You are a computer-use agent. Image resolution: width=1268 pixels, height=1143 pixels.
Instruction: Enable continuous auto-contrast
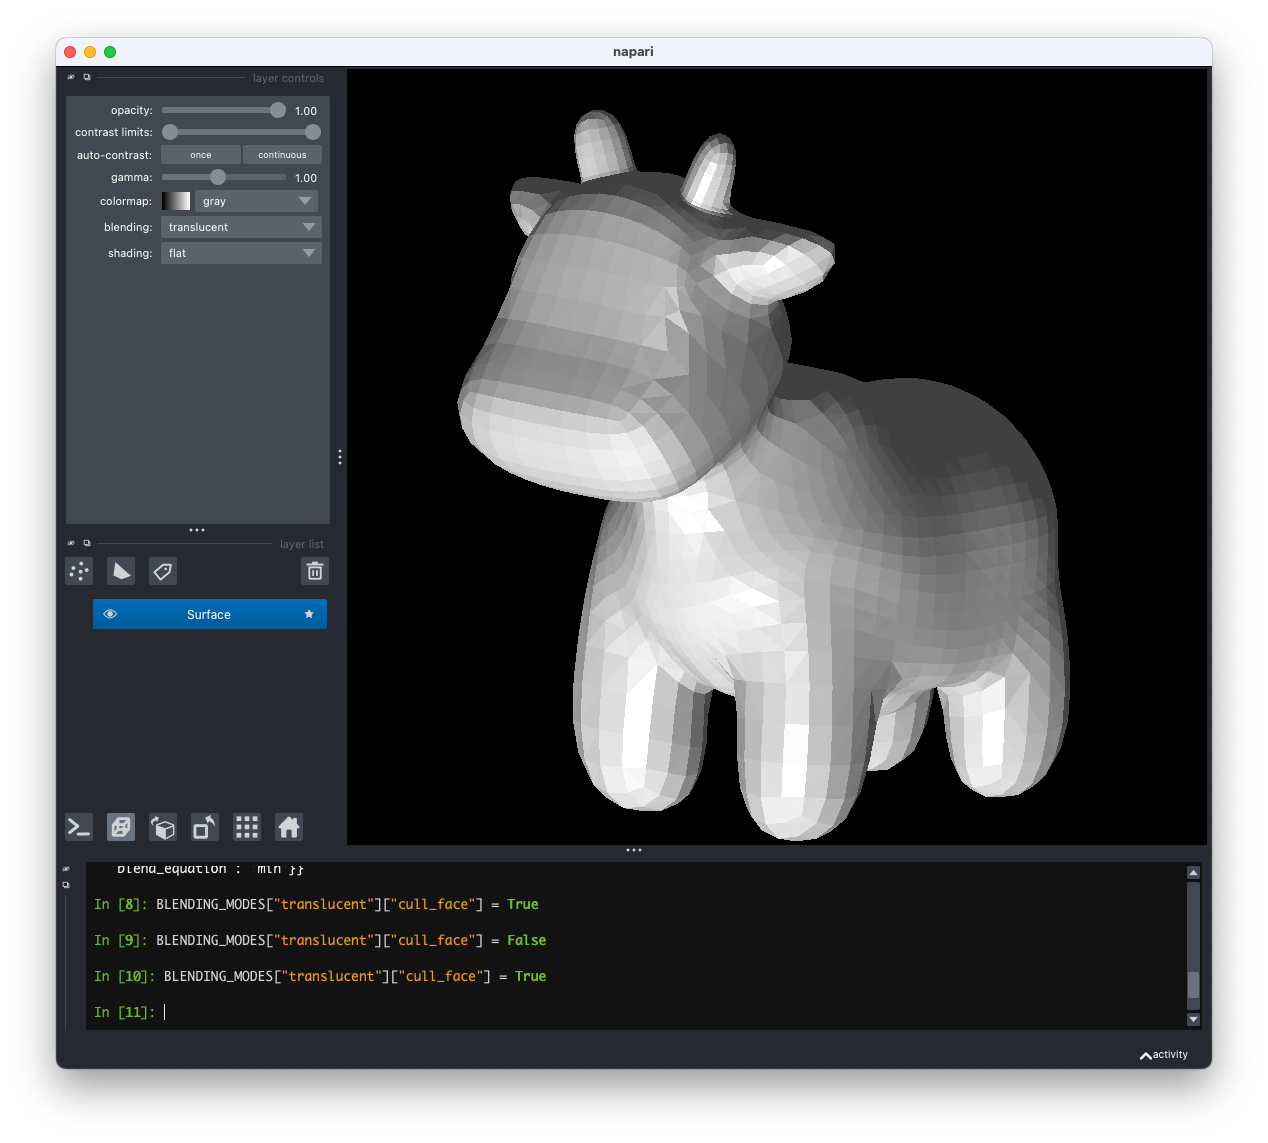(282, 154)
